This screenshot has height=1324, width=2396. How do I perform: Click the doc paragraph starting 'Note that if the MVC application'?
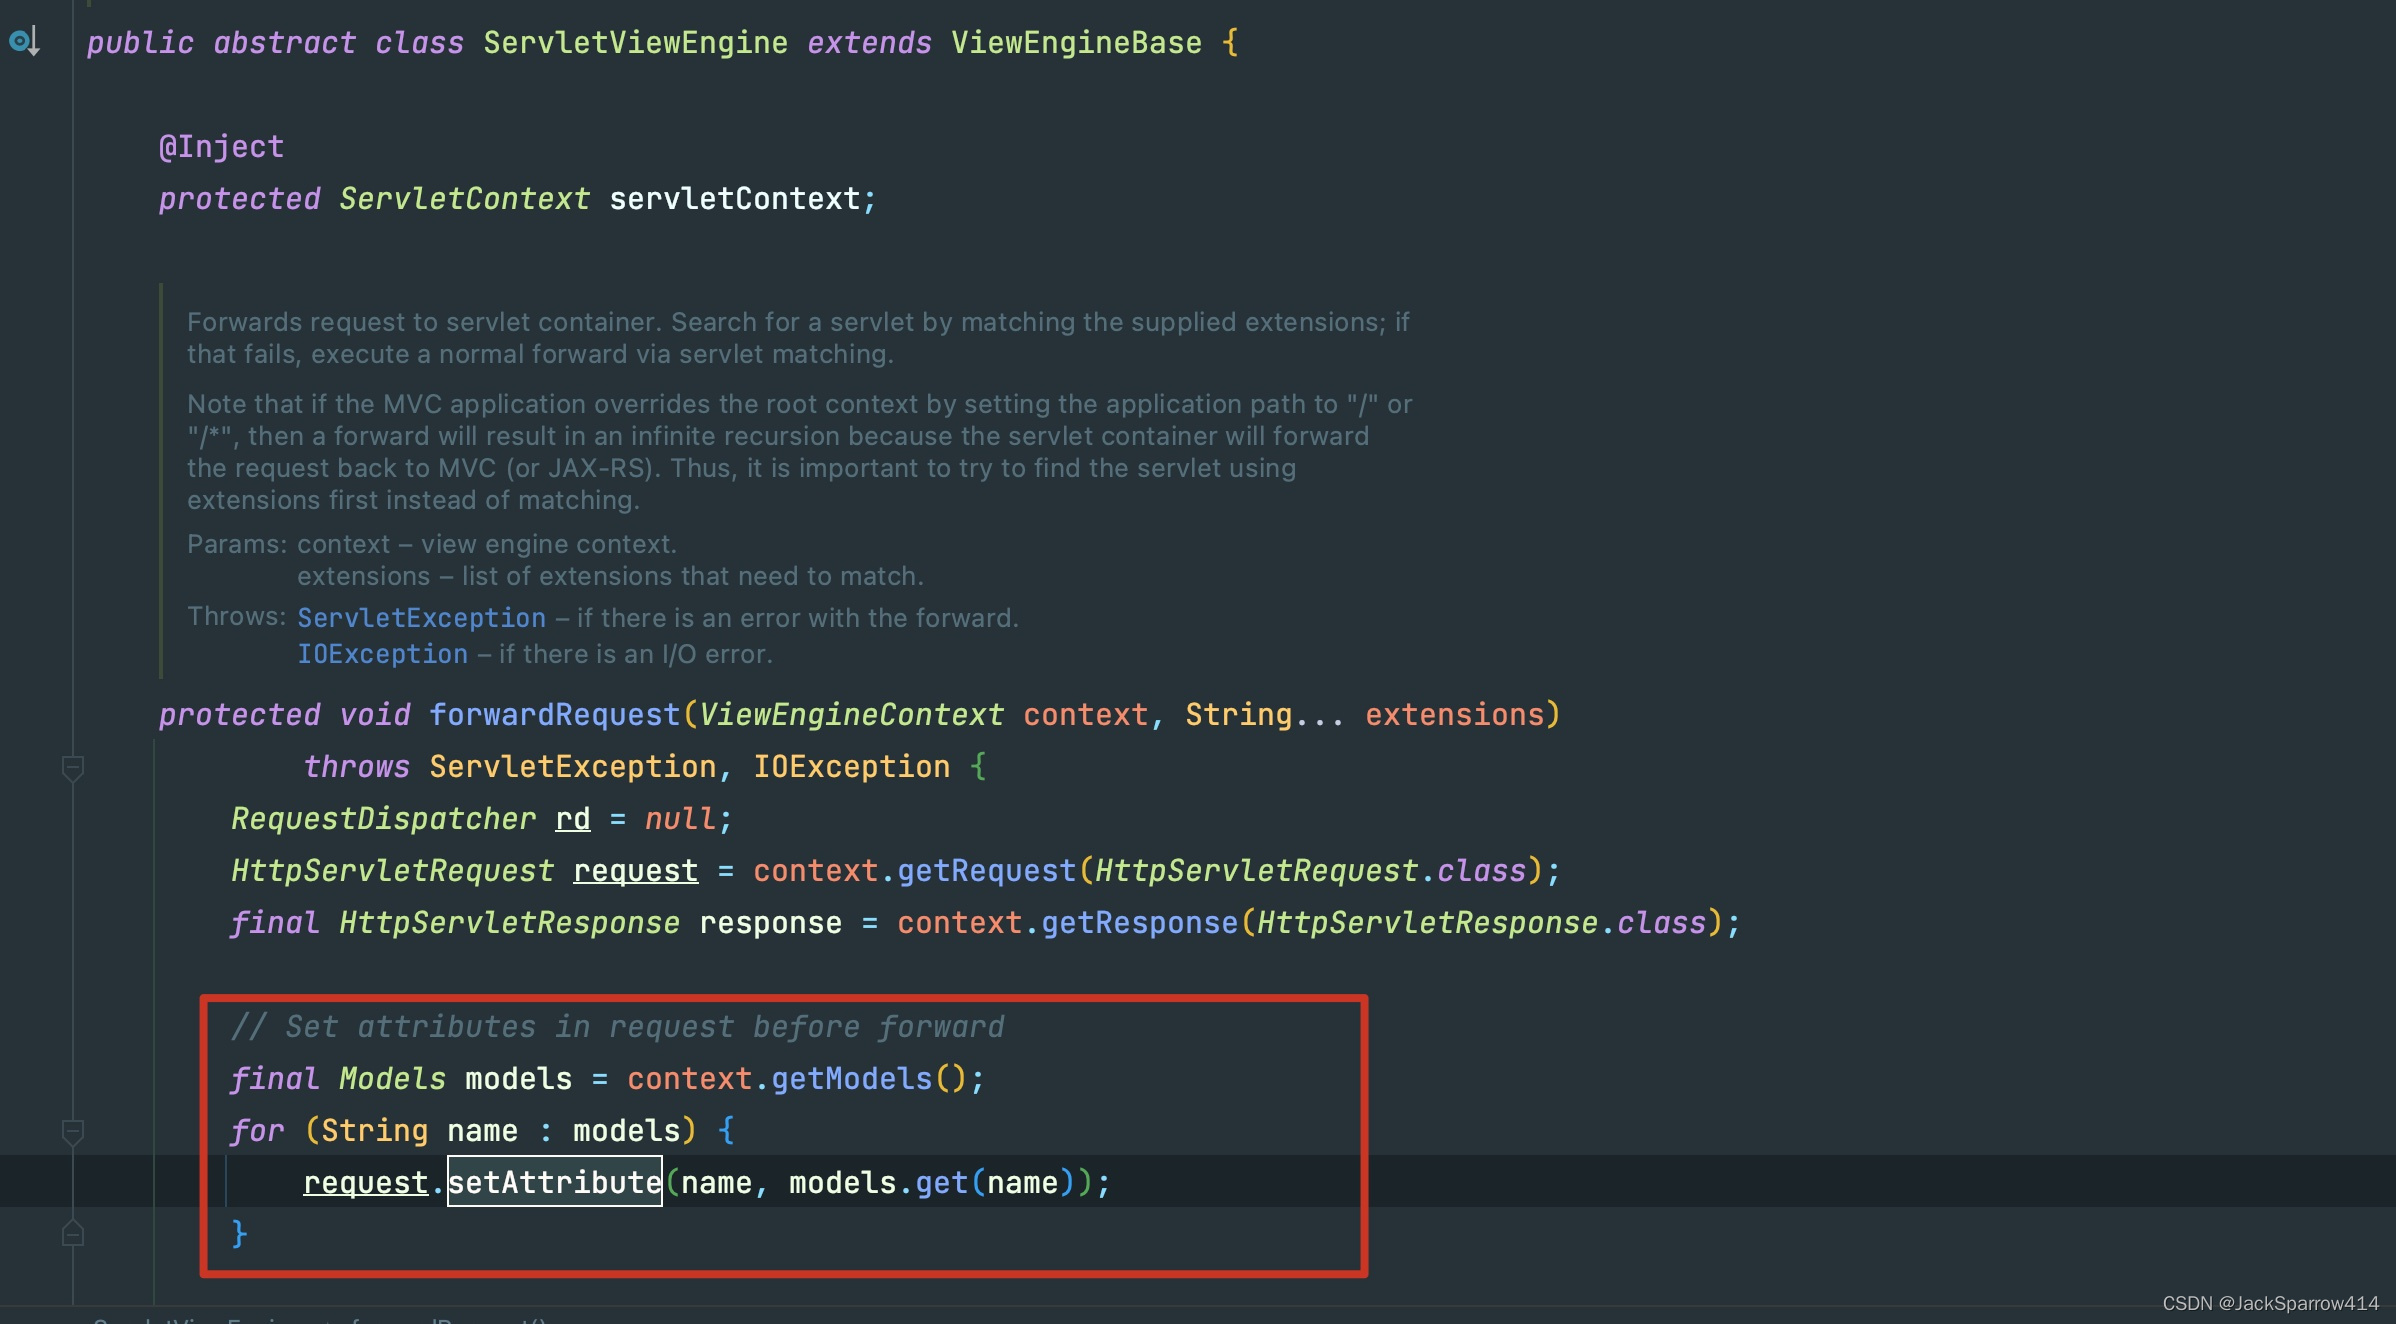click(x=800, y=452)
